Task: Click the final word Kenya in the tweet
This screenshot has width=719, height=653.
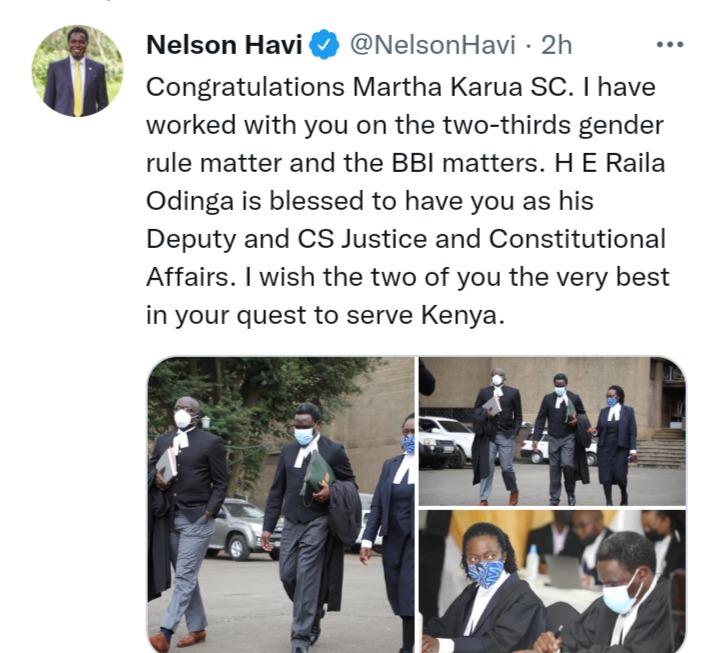Action: tap(463, 316)
